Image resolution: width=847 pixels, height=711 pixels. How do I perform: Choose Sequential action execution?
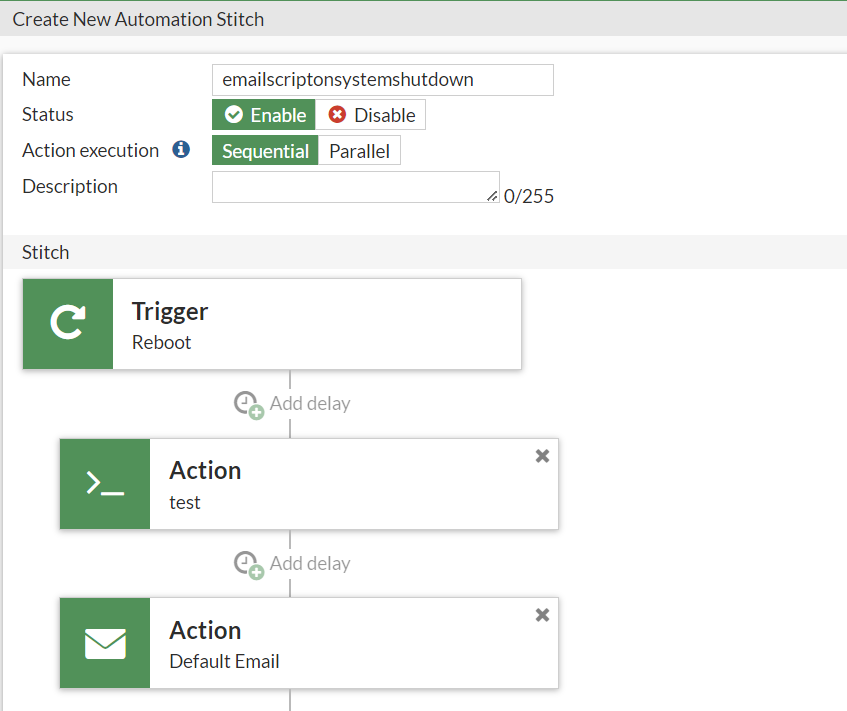point(265,151)
